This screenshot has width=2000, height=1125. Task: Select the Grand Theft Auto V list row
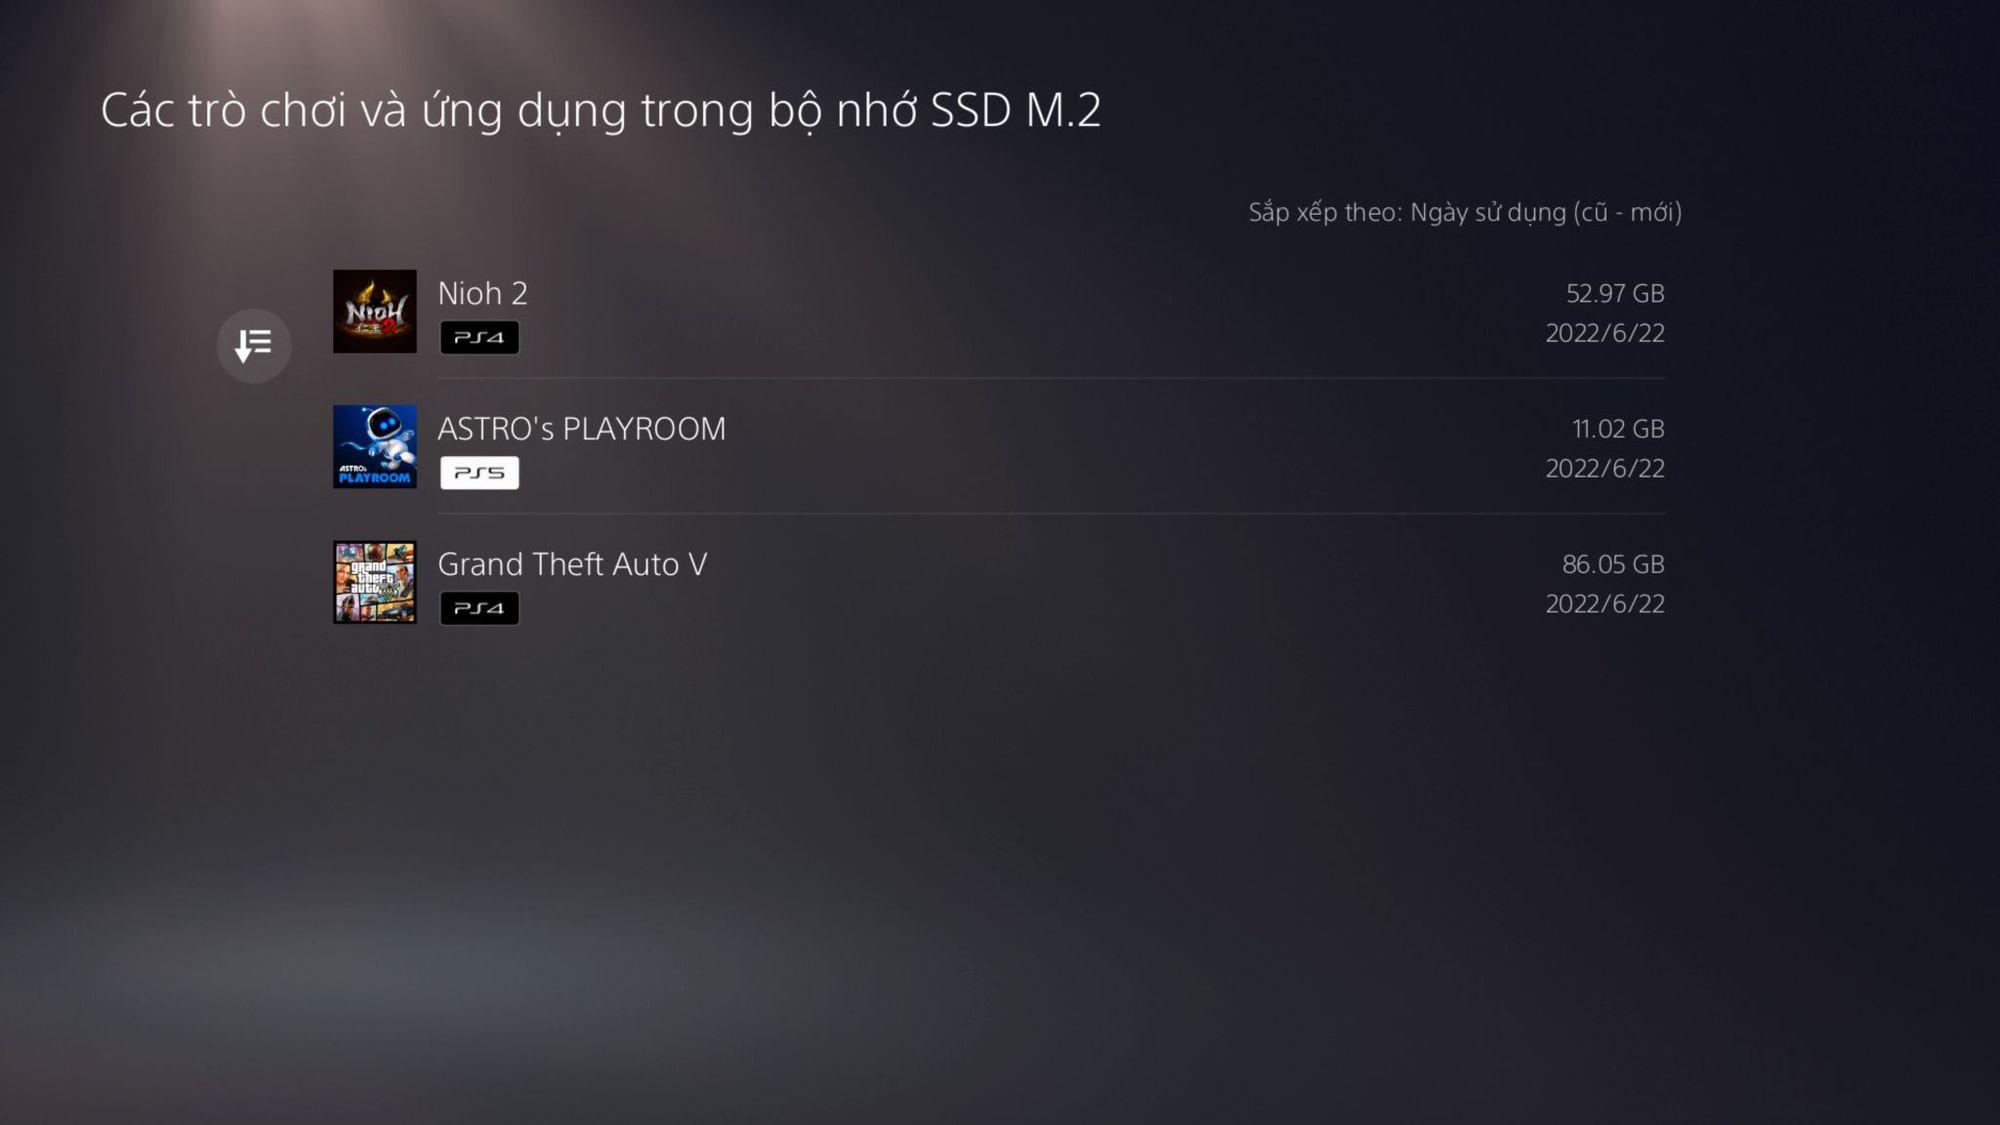pyautogui.click(x=999, y=582)
